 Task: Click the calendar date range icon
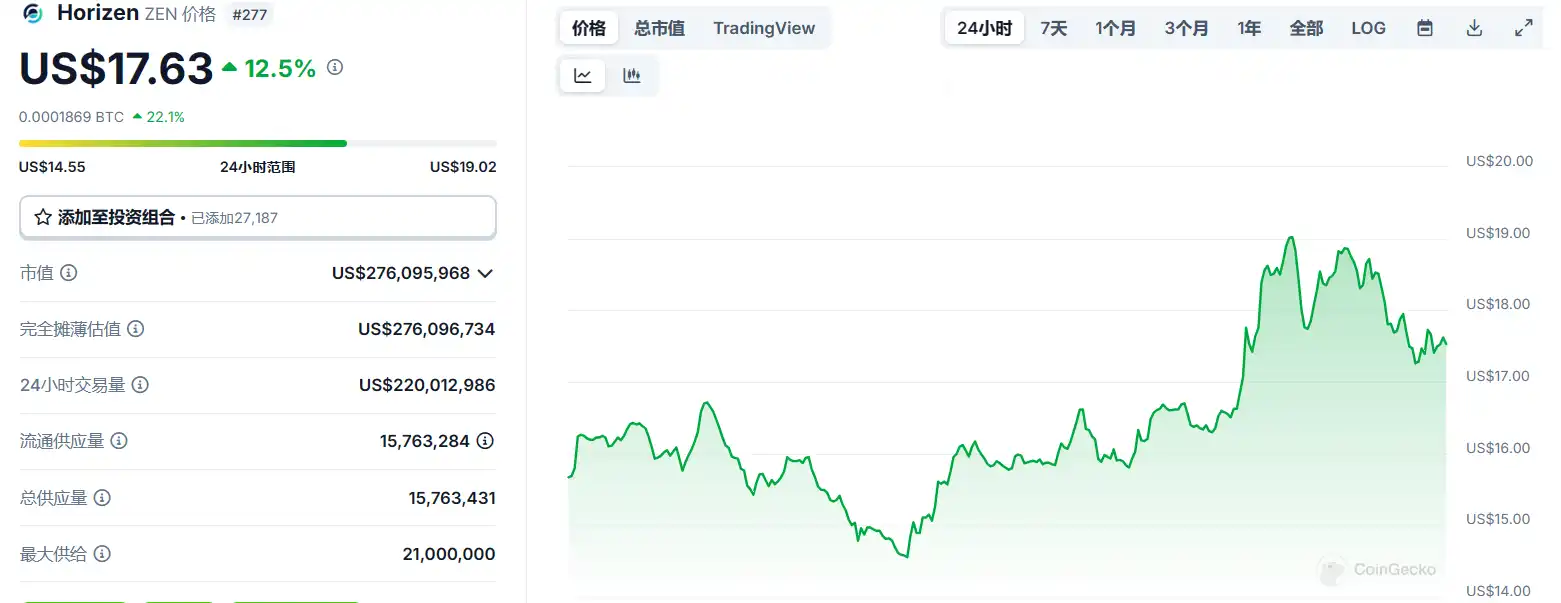[1425, 28]
